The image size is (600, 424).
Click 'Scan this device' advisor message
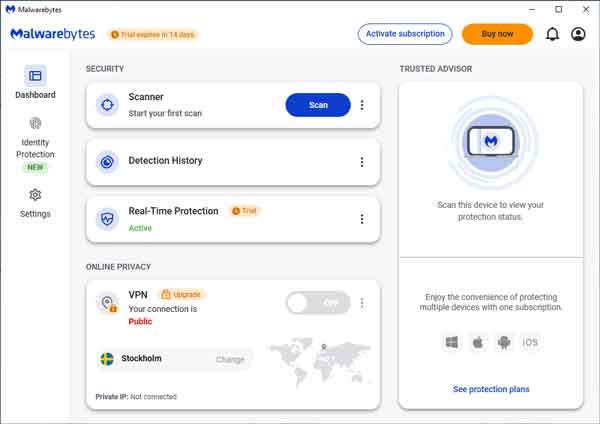(491, 211)
